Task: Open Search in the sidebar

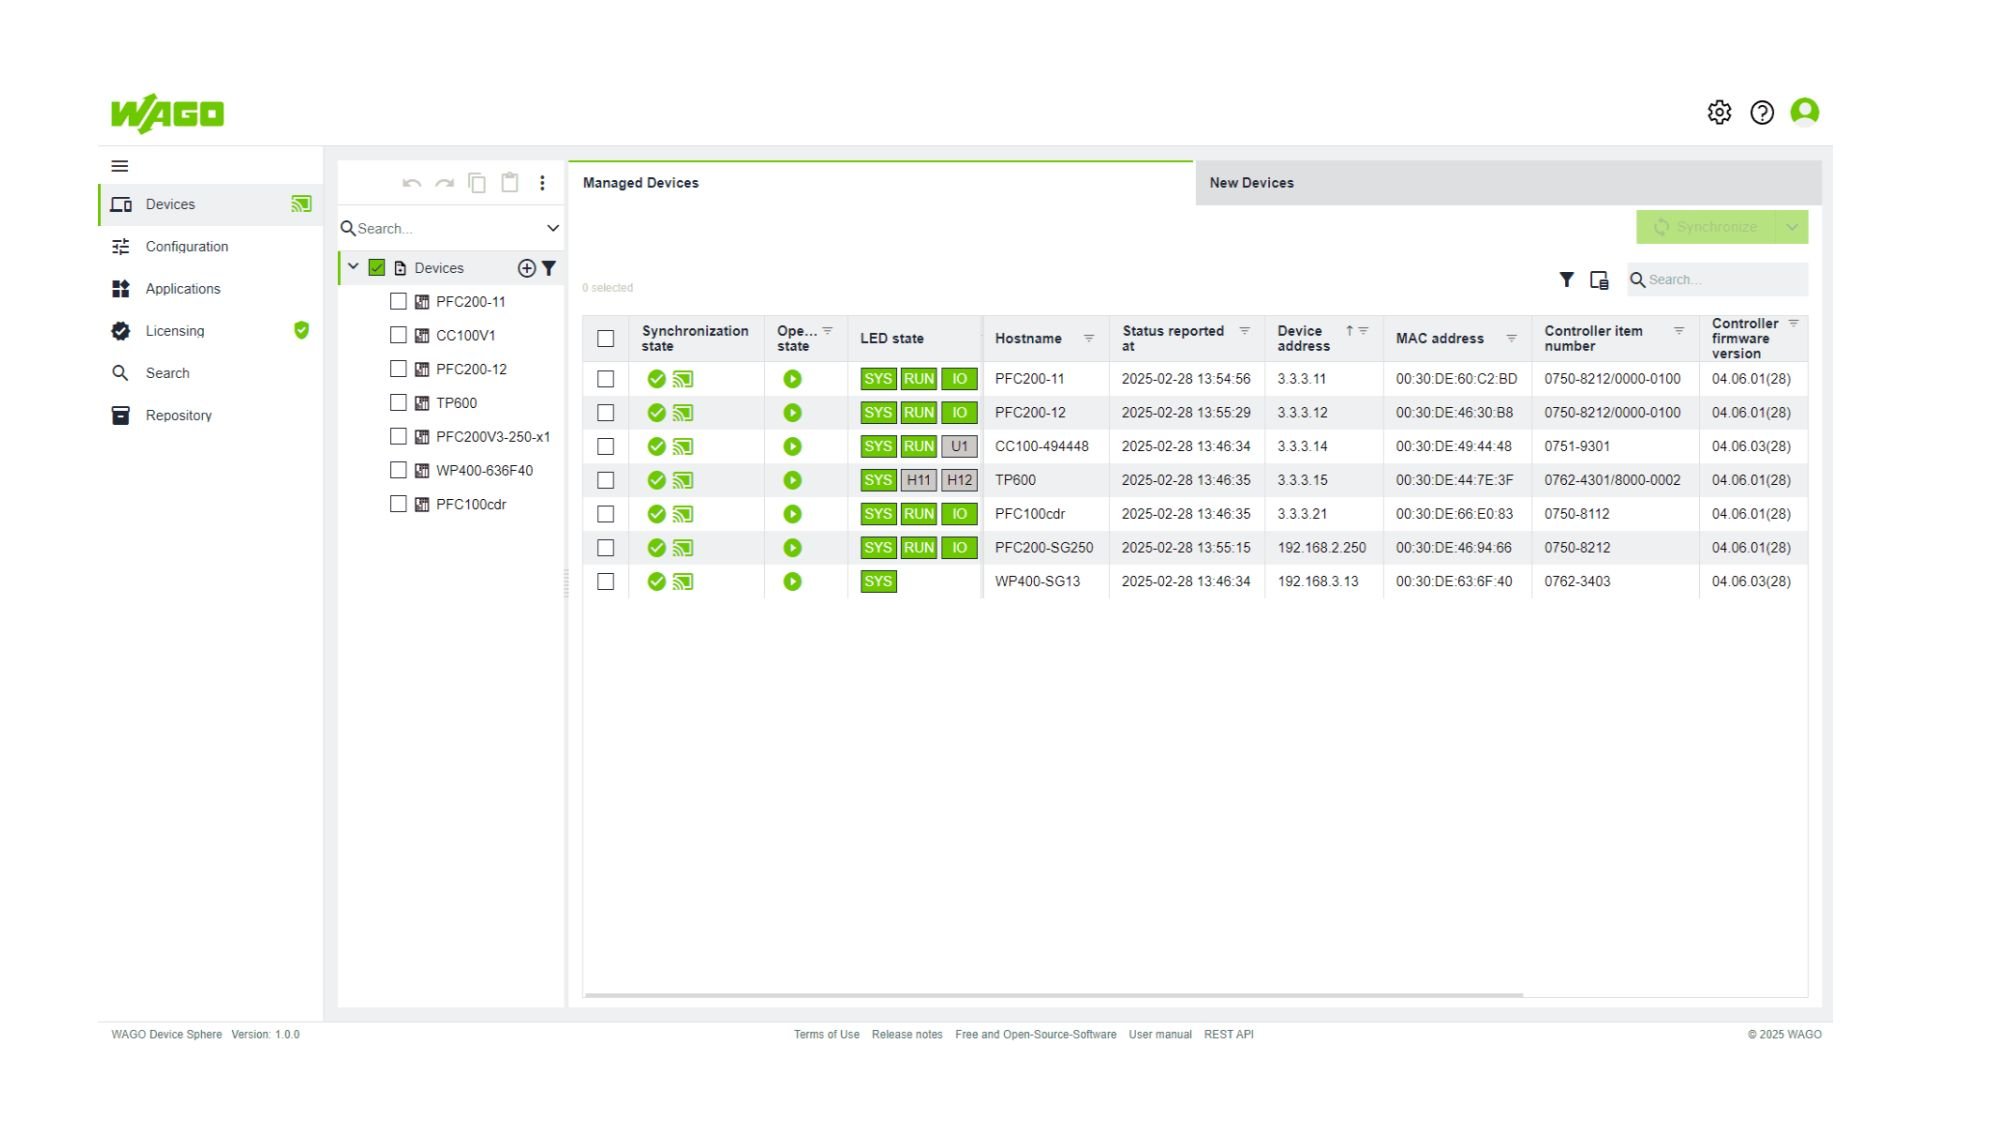Action: (x=211, y=373)
